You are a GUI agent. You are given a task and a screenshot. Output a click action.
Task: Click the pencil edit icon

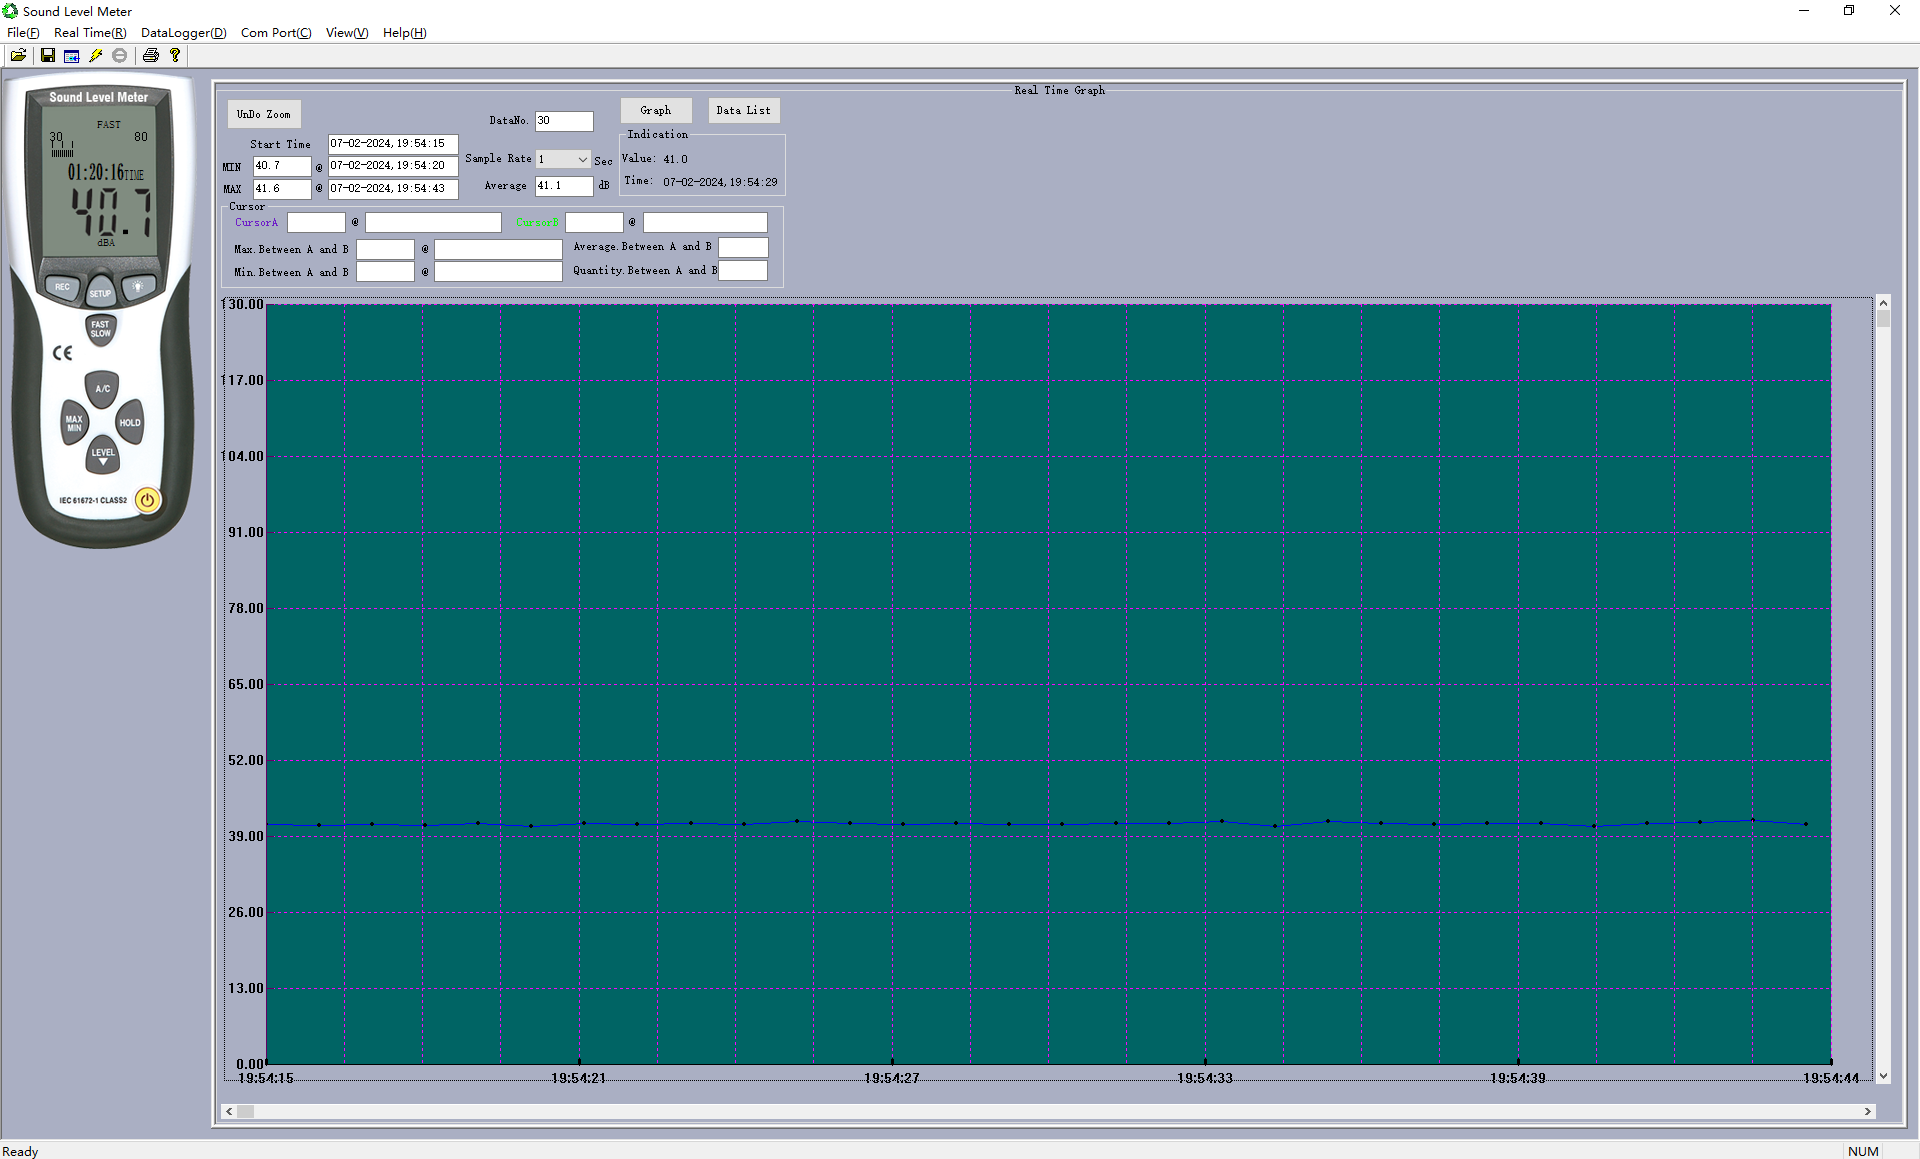click(x=96, y=55)
